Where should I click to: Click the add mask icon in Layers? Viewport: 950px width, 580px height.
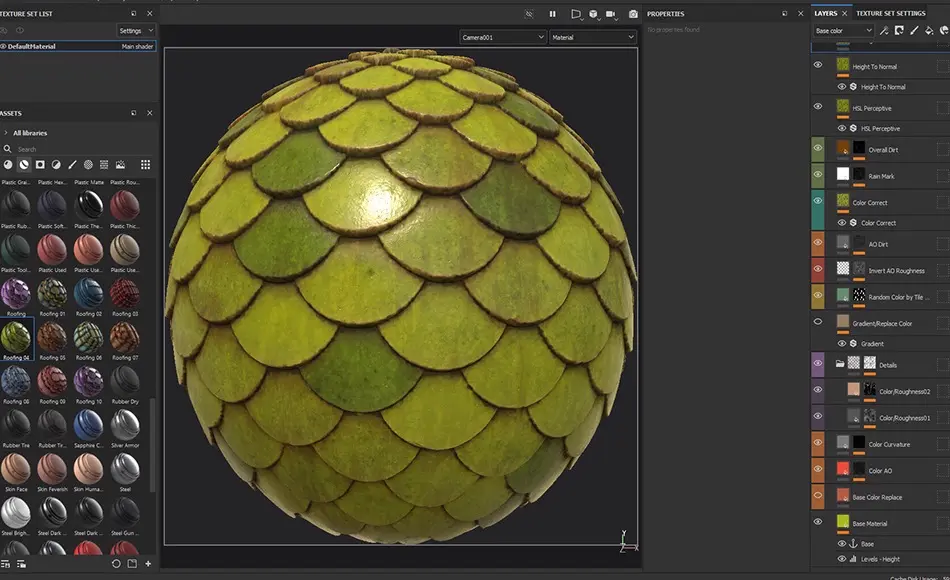tap(899, 30)
